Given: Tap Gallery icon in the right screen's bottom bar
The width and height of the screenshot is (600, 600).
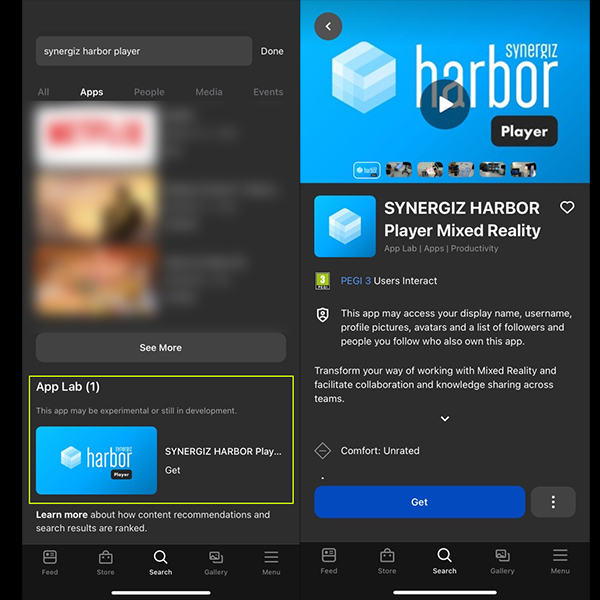Looking at the screenshot, I should click(502, 562).
